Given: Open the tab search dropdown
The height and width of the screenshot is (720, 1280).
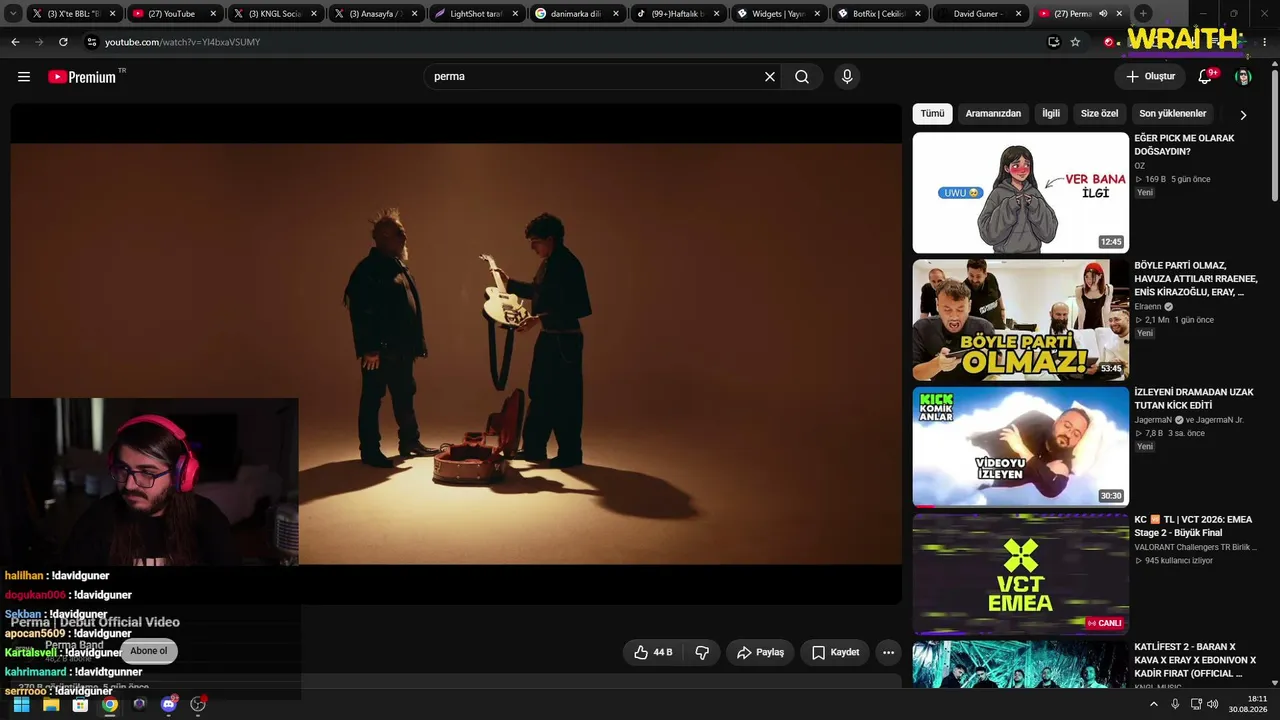Looking at the screenshot, I should tap(13, 14).
